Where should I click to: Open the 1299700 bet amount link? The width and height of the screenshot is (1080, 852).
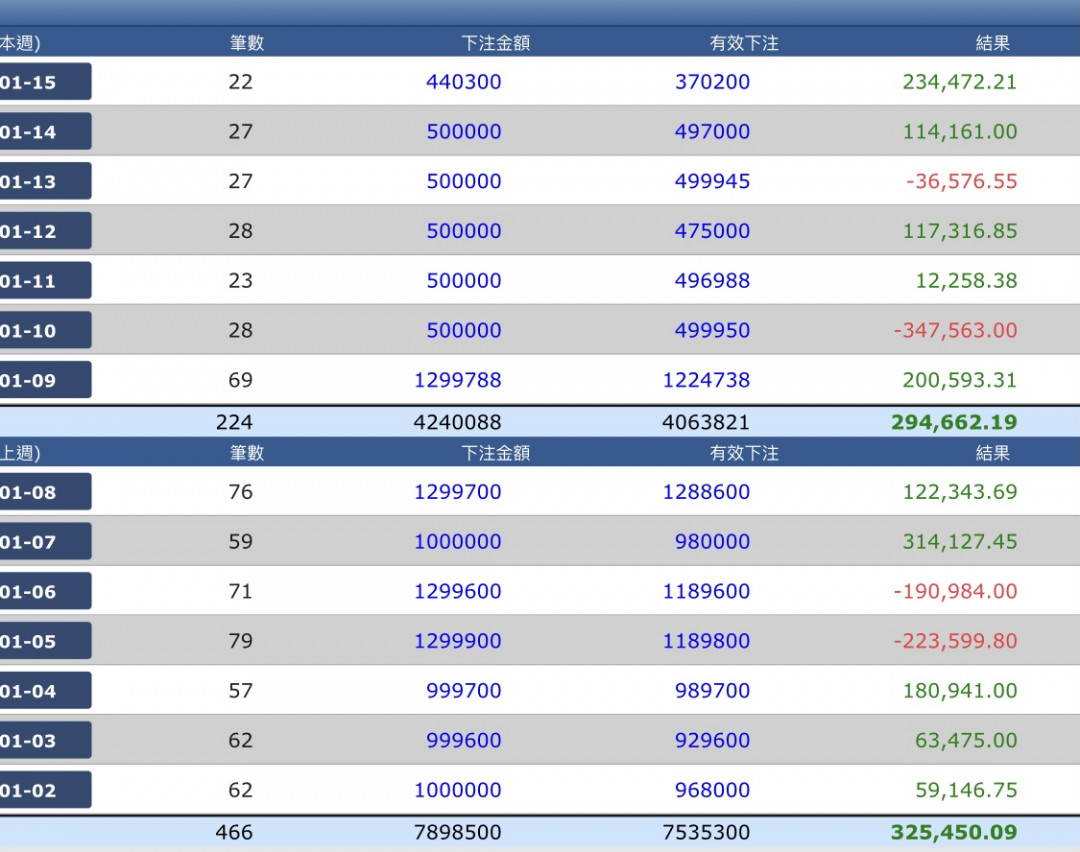(x=457, y=492)
